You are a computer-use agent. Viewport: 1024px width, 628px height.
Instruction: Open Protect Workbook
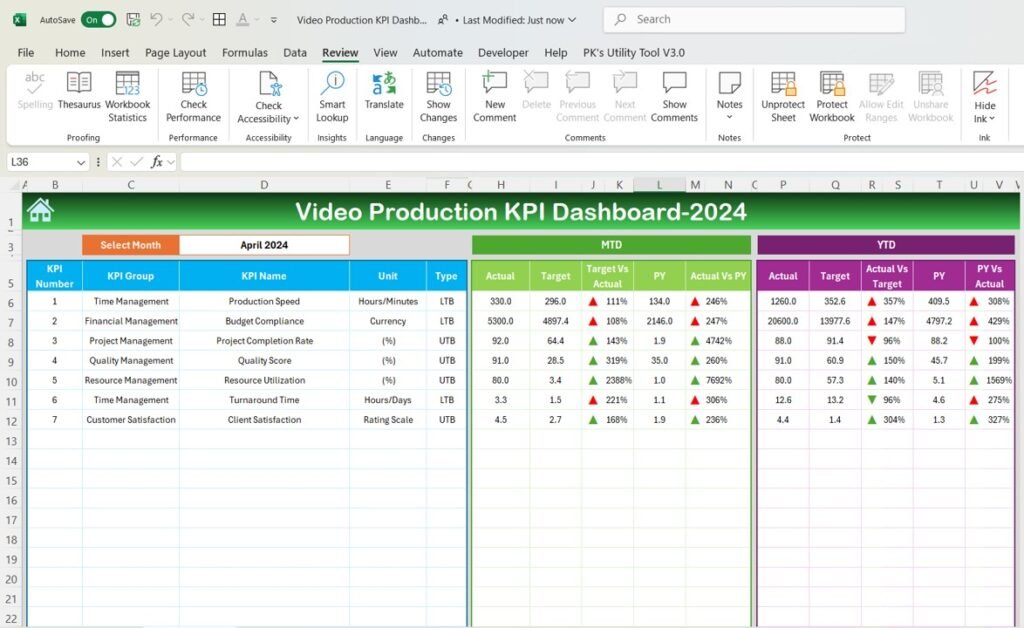832,95
